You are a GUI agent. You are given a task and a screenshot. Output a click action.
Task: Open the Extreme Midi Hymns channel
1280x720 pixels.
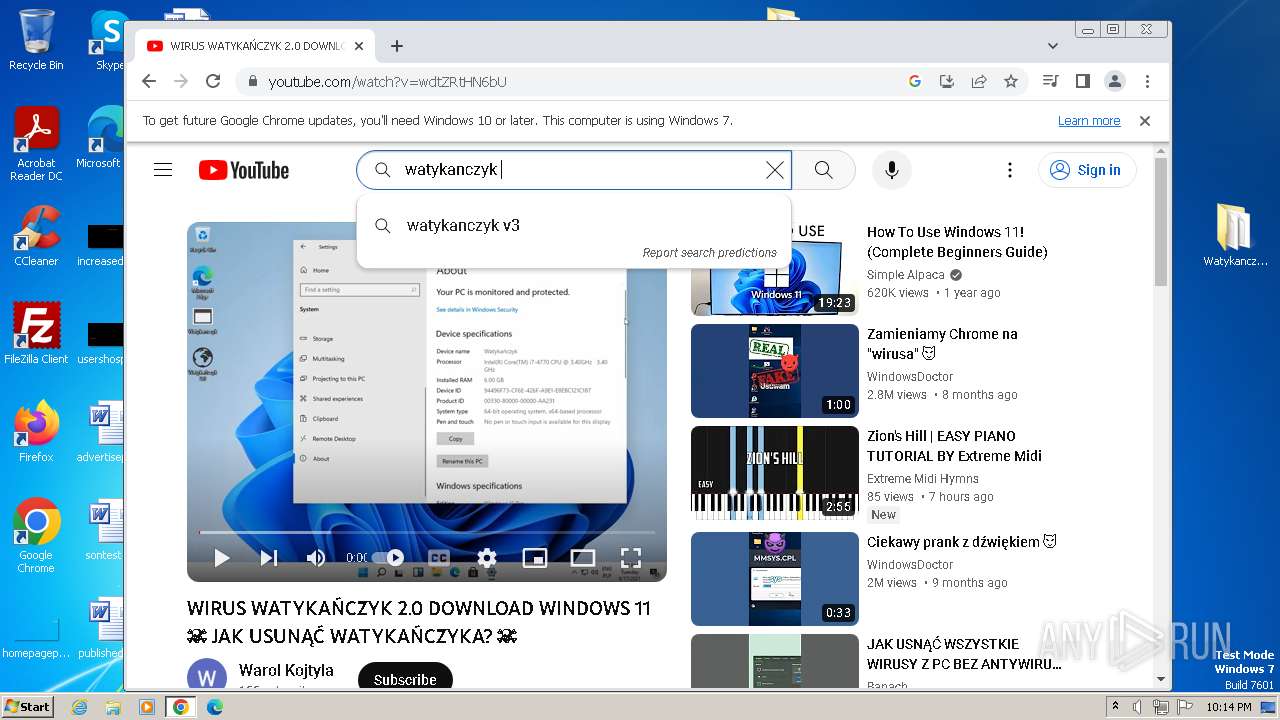tap(923, 479)
